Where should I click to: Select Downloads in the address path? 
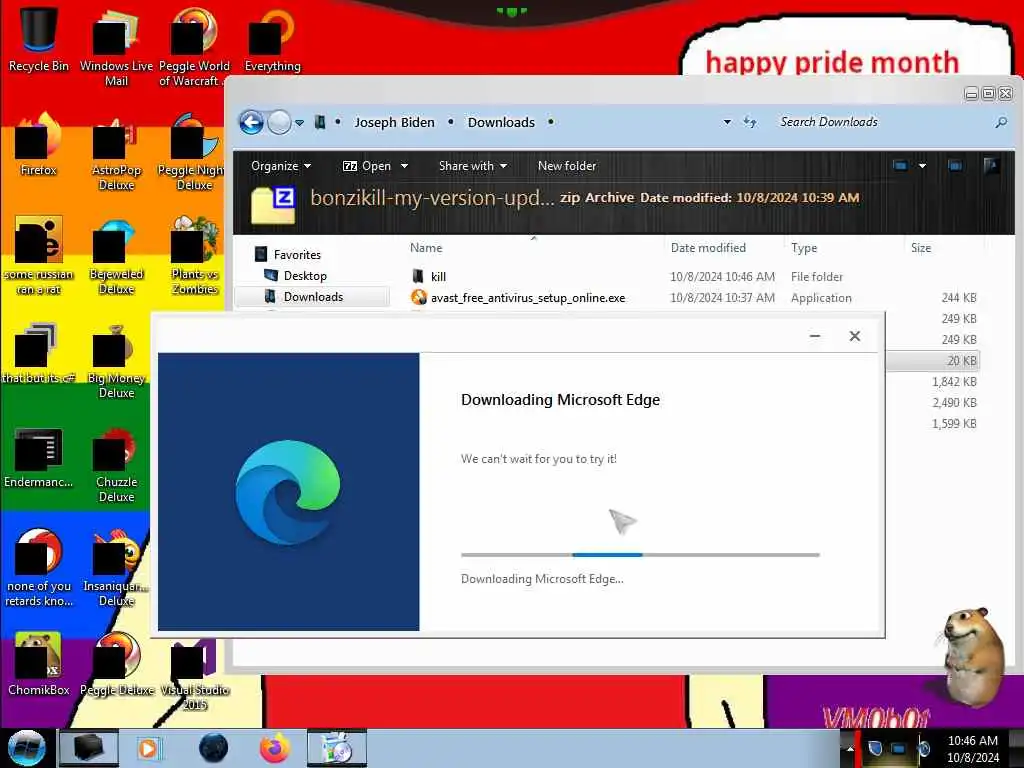pos(501,122)
